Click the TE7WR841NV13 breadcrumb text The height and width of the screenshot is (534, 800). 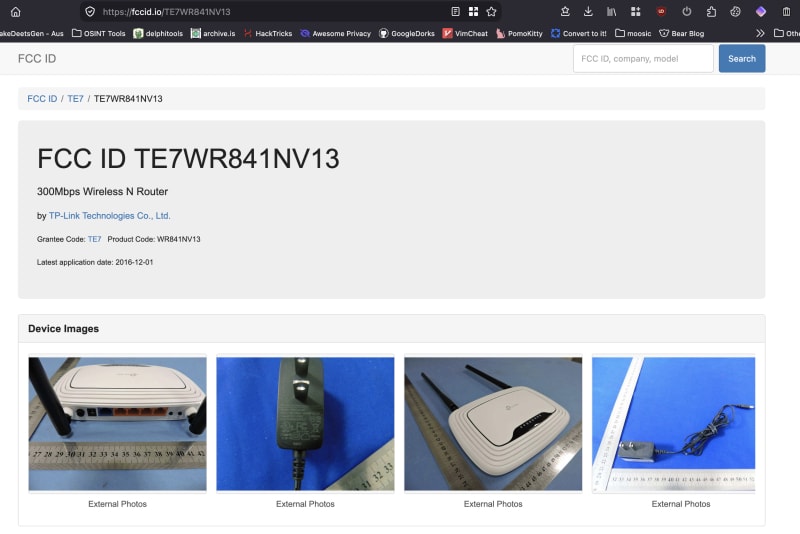pyautogui.click(x=128, y=98)
